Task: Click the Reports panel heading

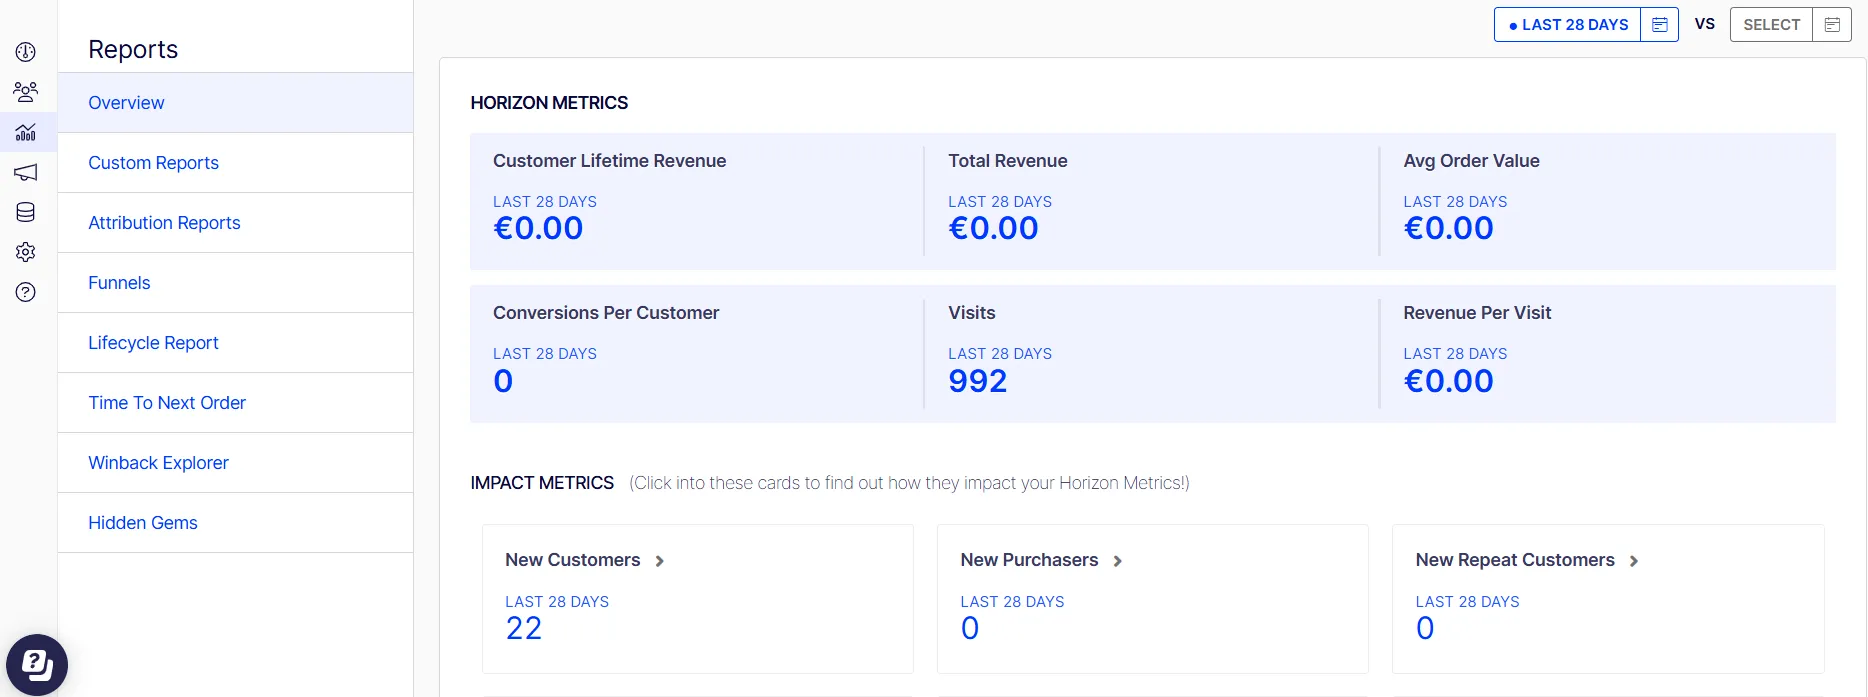Action: click(133, 49)
